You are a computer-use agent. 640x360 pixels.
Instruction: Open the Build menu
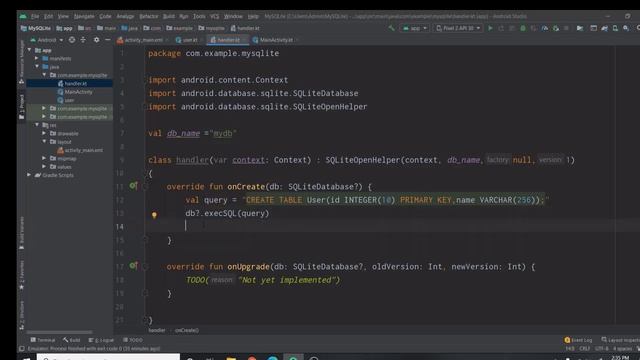click(169, 16)
